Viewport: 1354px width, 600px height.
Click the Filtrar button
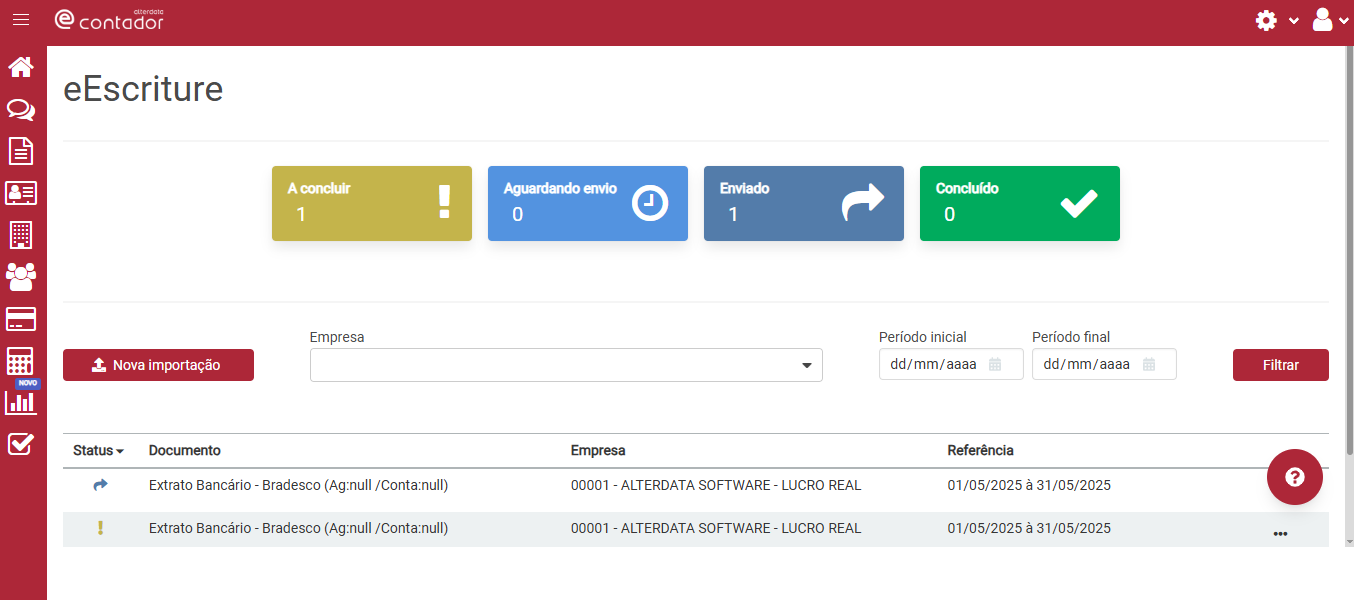(1281, 365)
